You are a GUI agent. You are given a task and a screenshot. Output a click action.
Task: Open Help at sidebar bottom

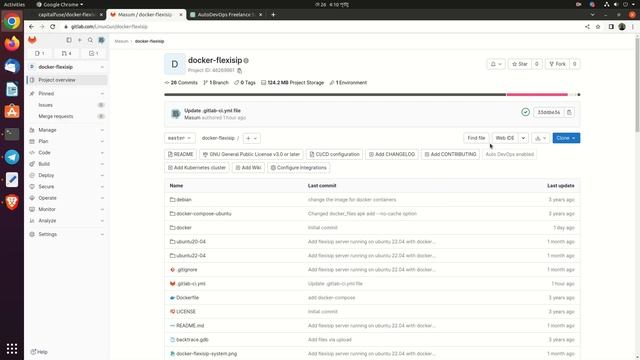pyautogui.click(x=39, y=352)
